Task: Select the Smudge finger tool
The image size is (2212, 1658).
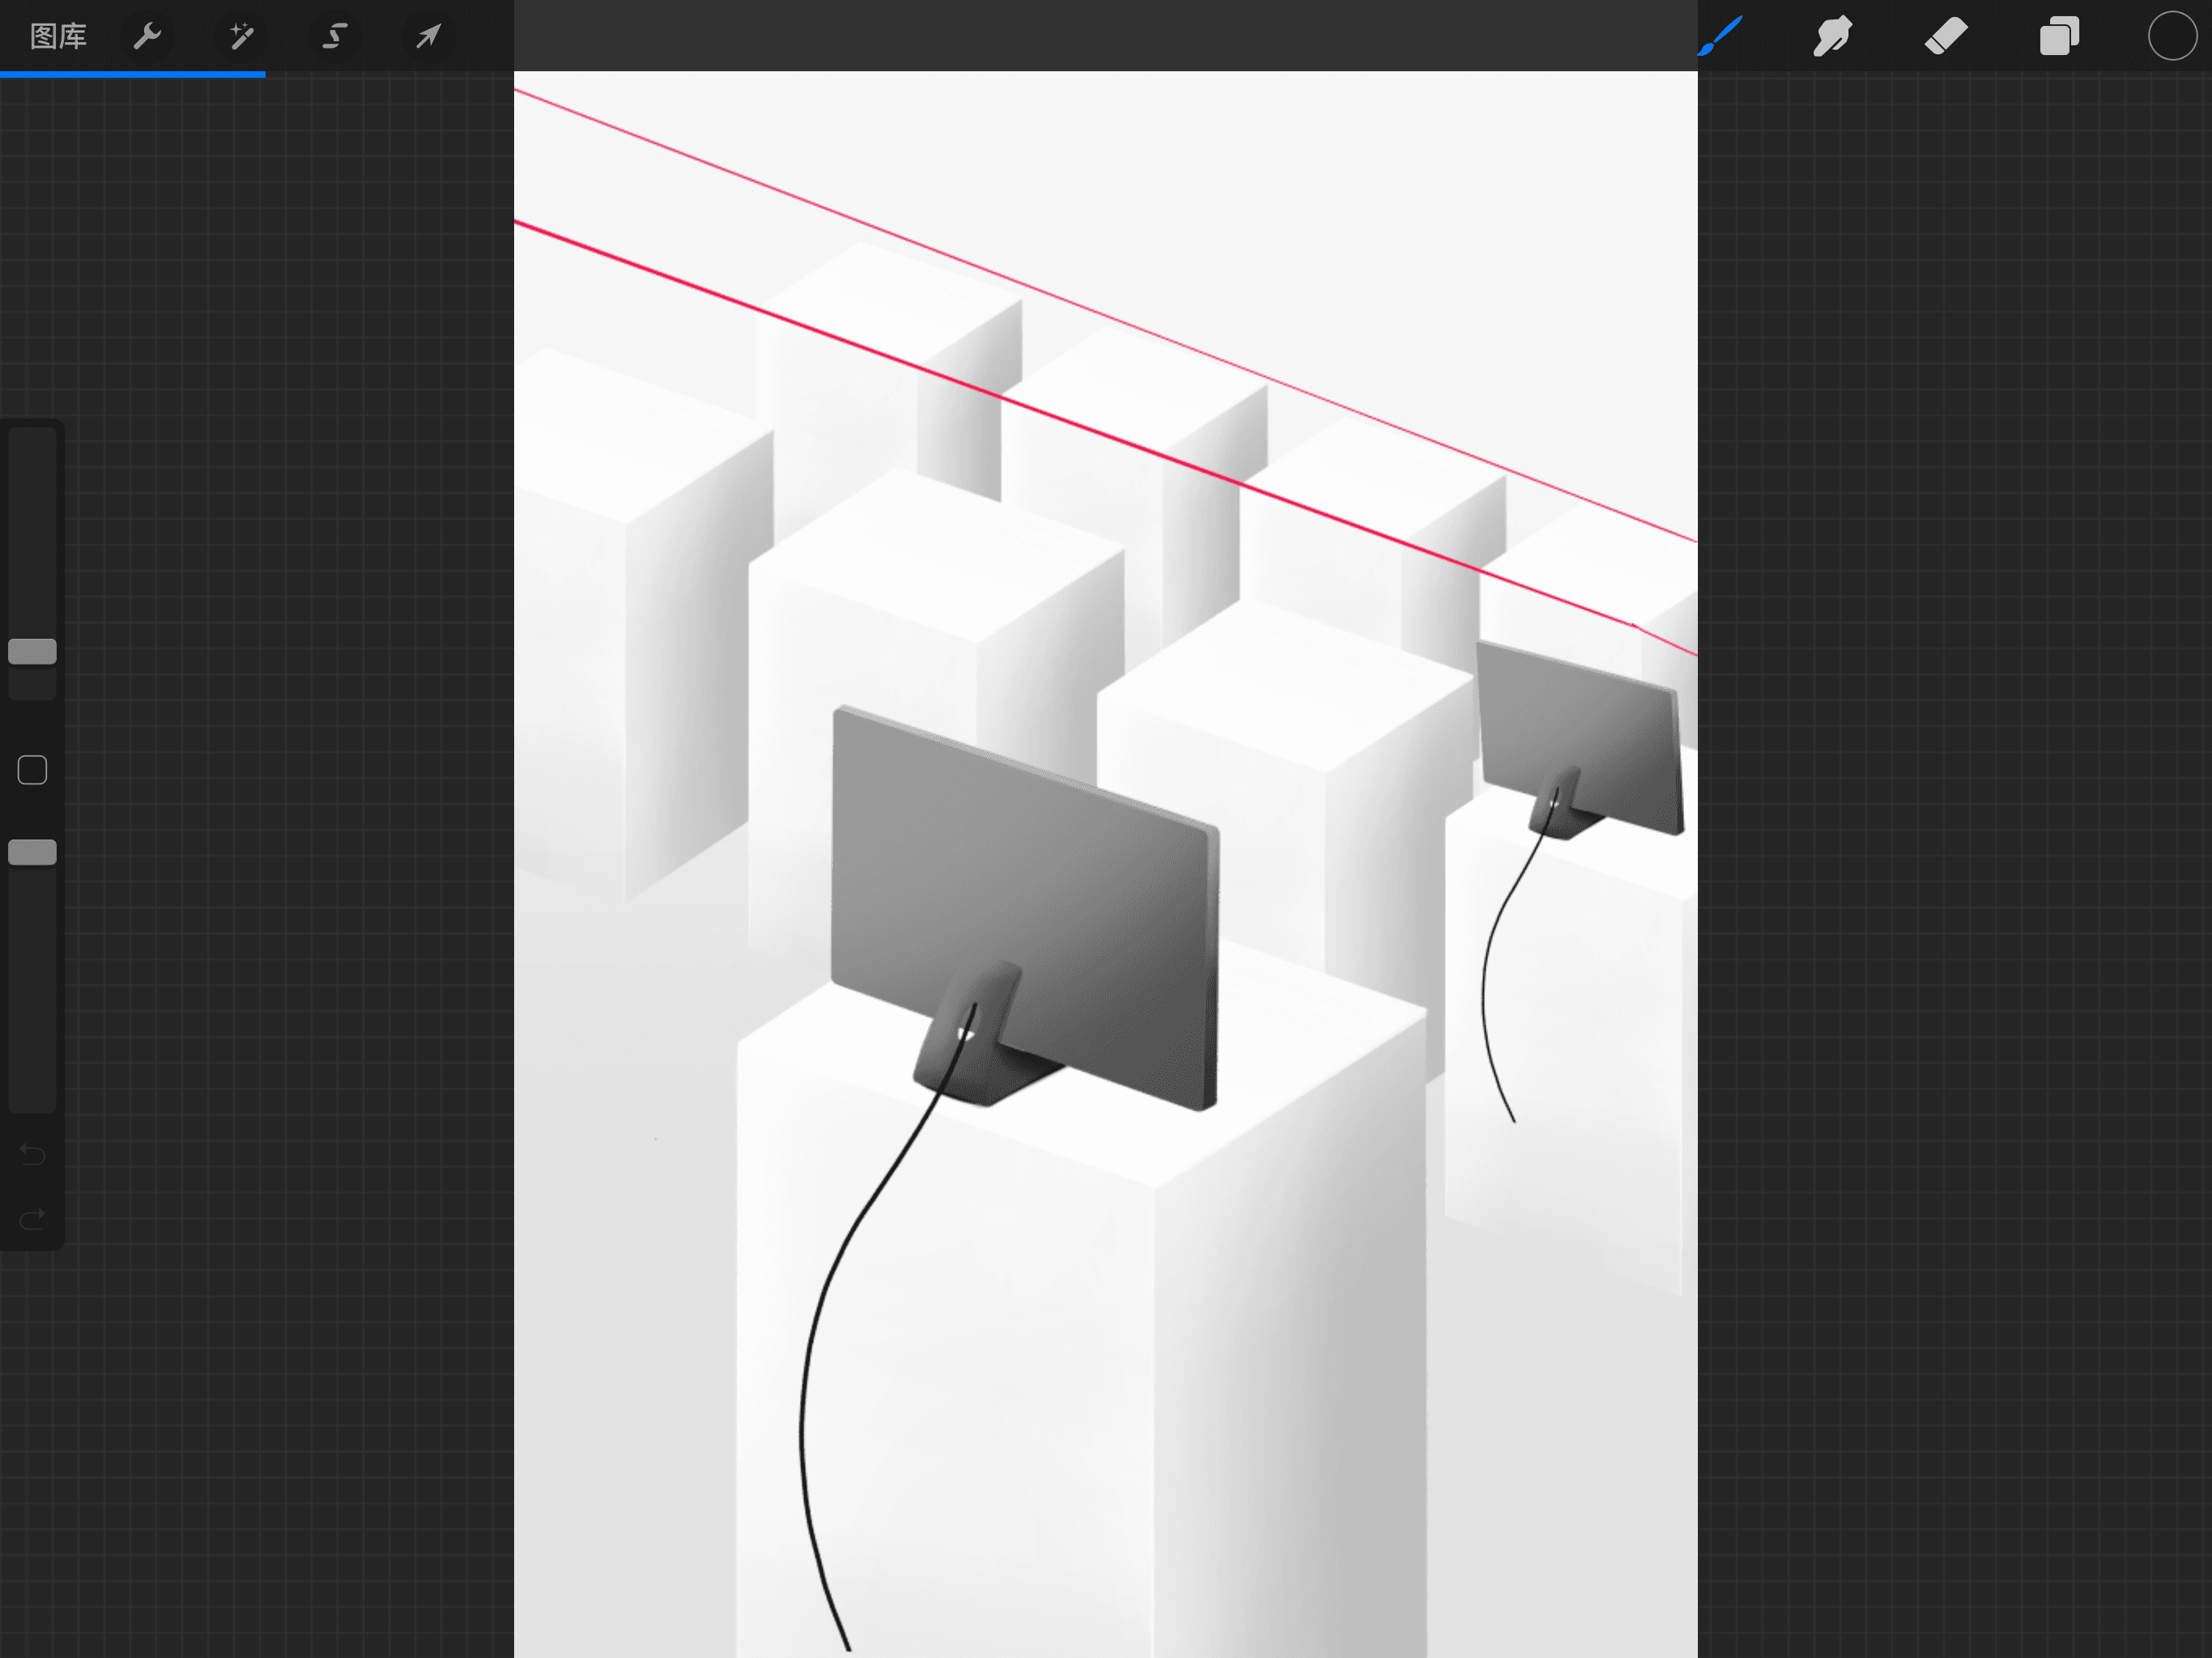Action: [x=1832, y=37]
